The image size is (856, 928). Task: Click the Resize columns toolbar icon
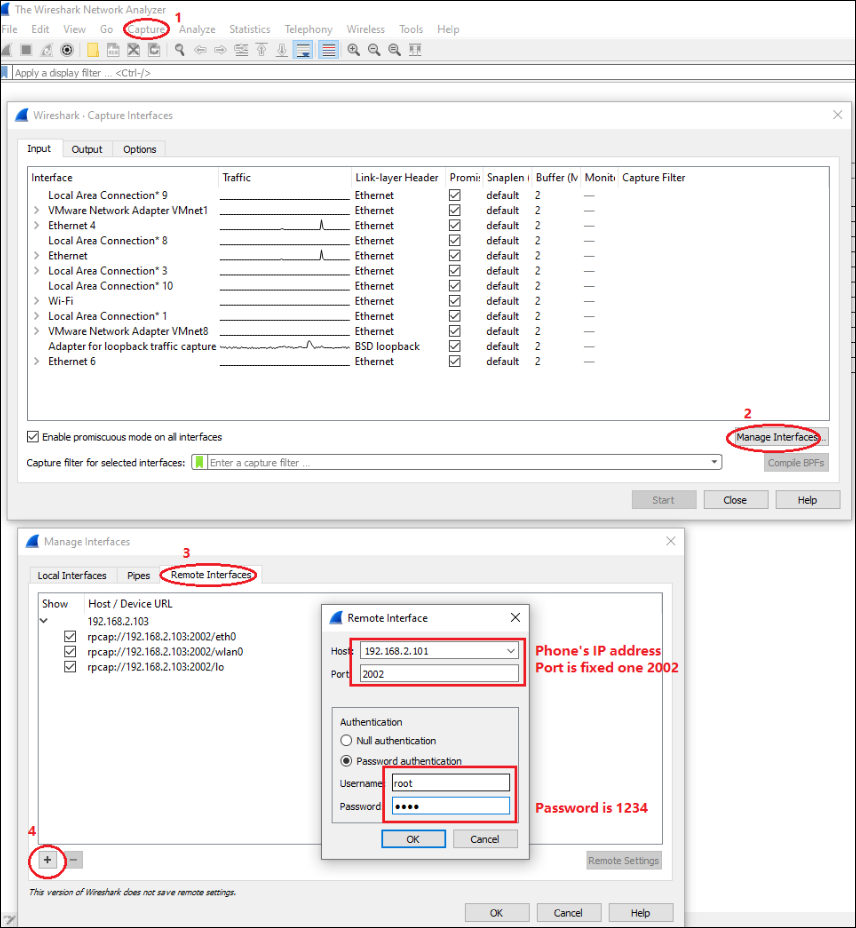pyautogui.click(x=415, y=50)
